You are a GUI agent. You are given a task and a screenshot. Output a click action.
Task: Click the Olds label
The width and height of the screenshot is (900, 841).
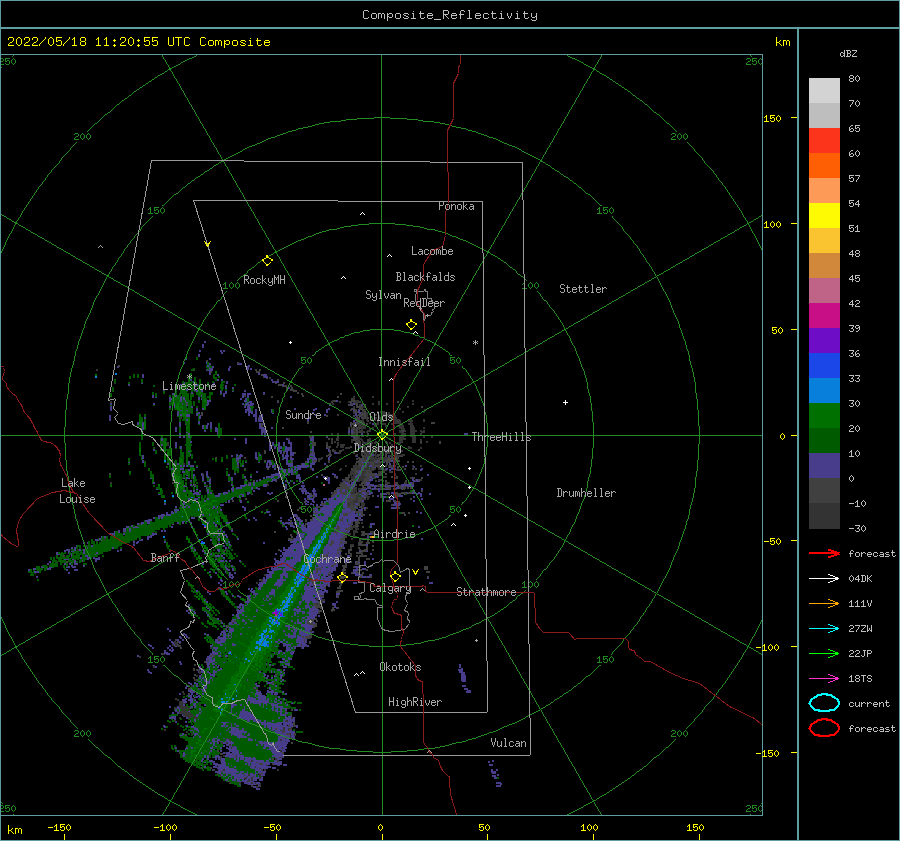point(381,417)
